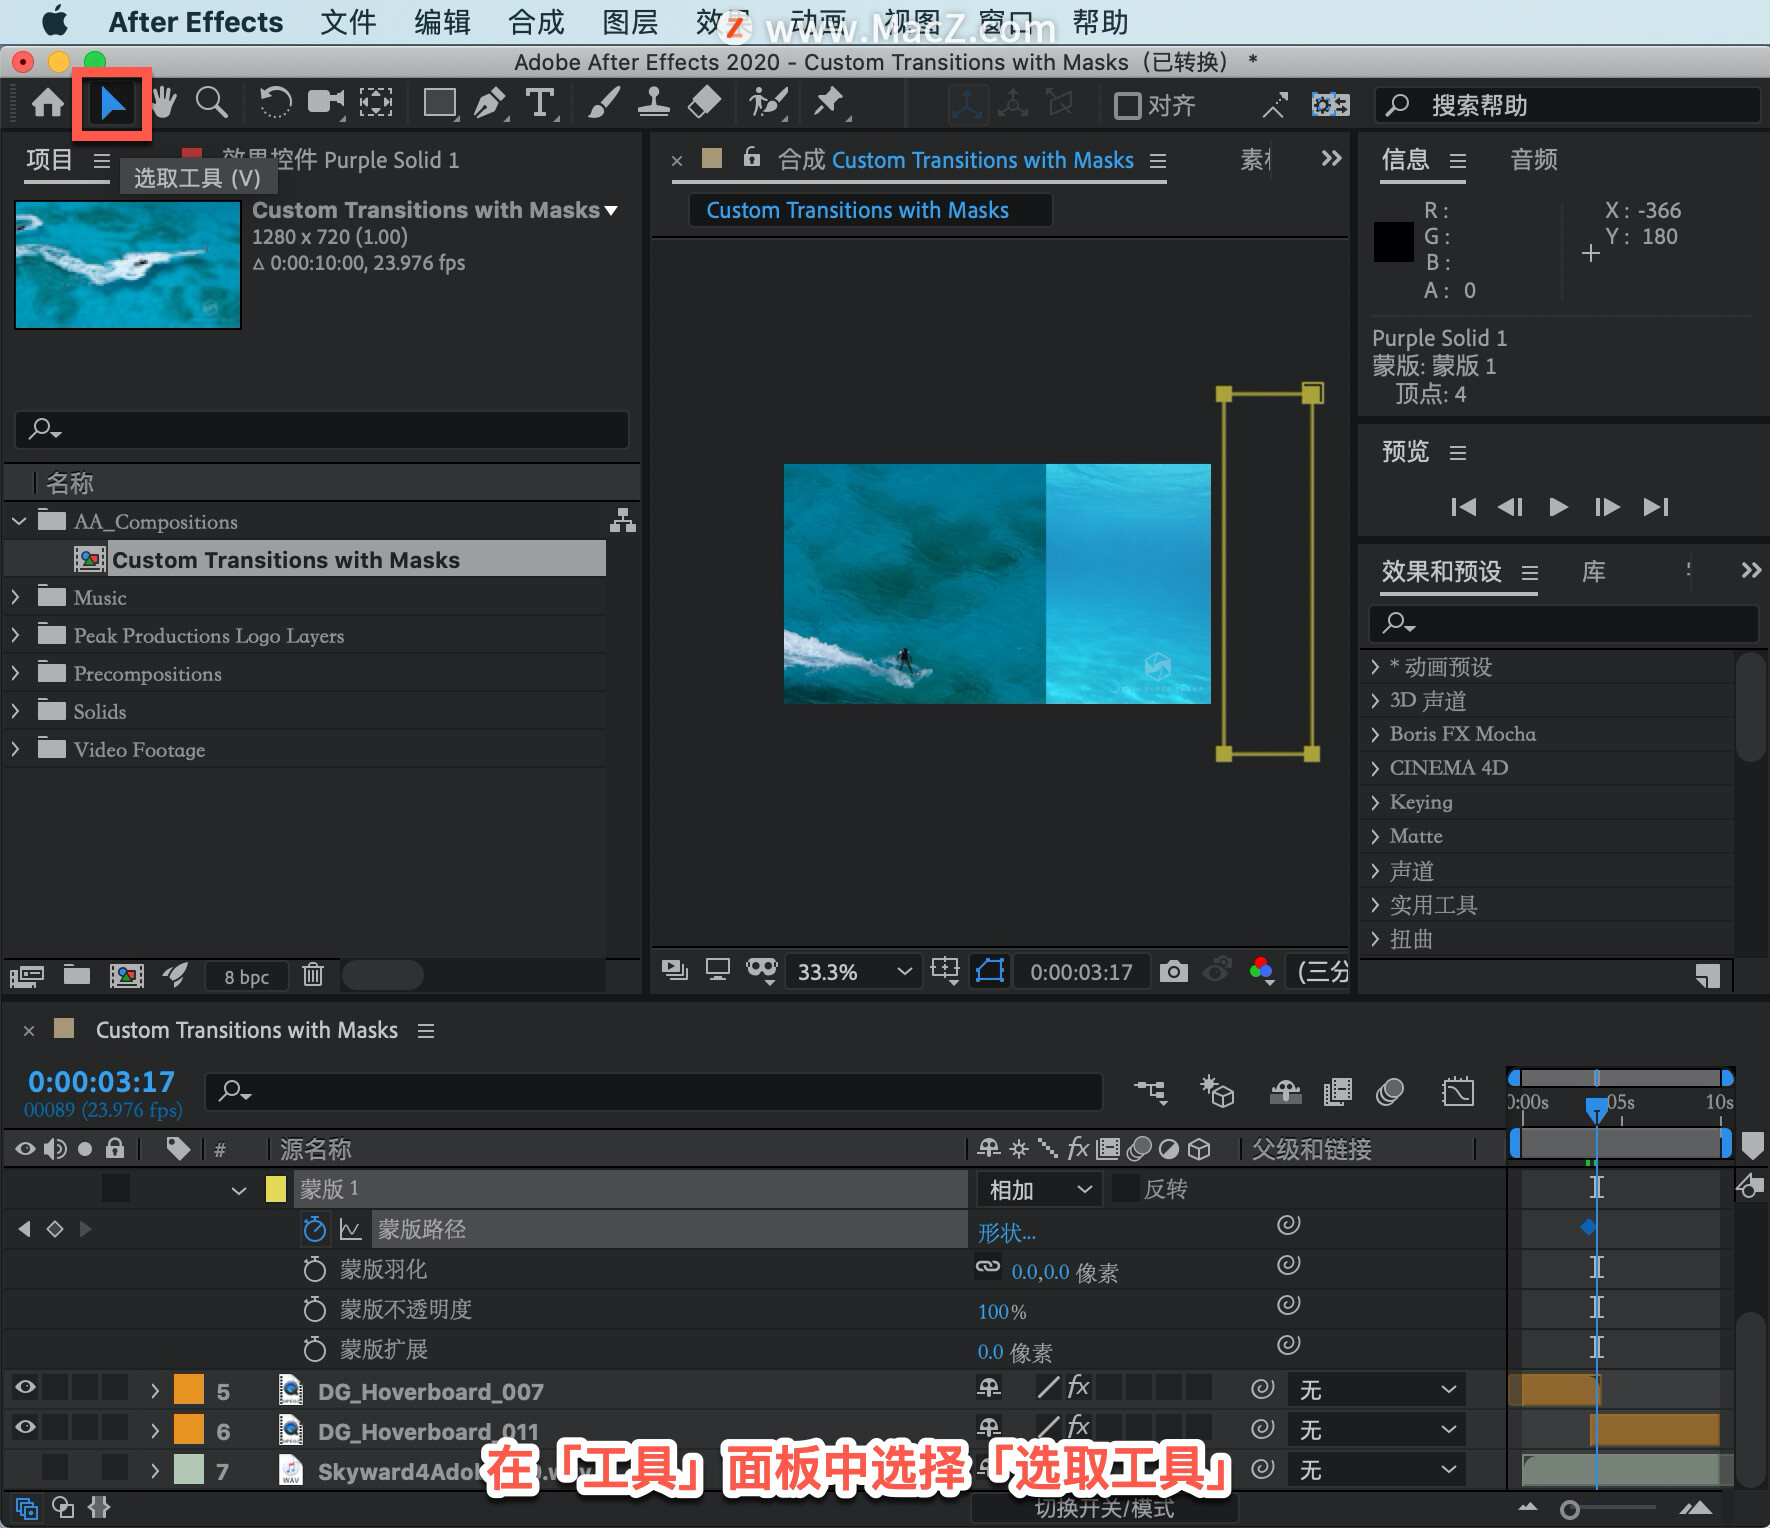
Task: Select the Pen tool
Action: [x=489, y=103]
